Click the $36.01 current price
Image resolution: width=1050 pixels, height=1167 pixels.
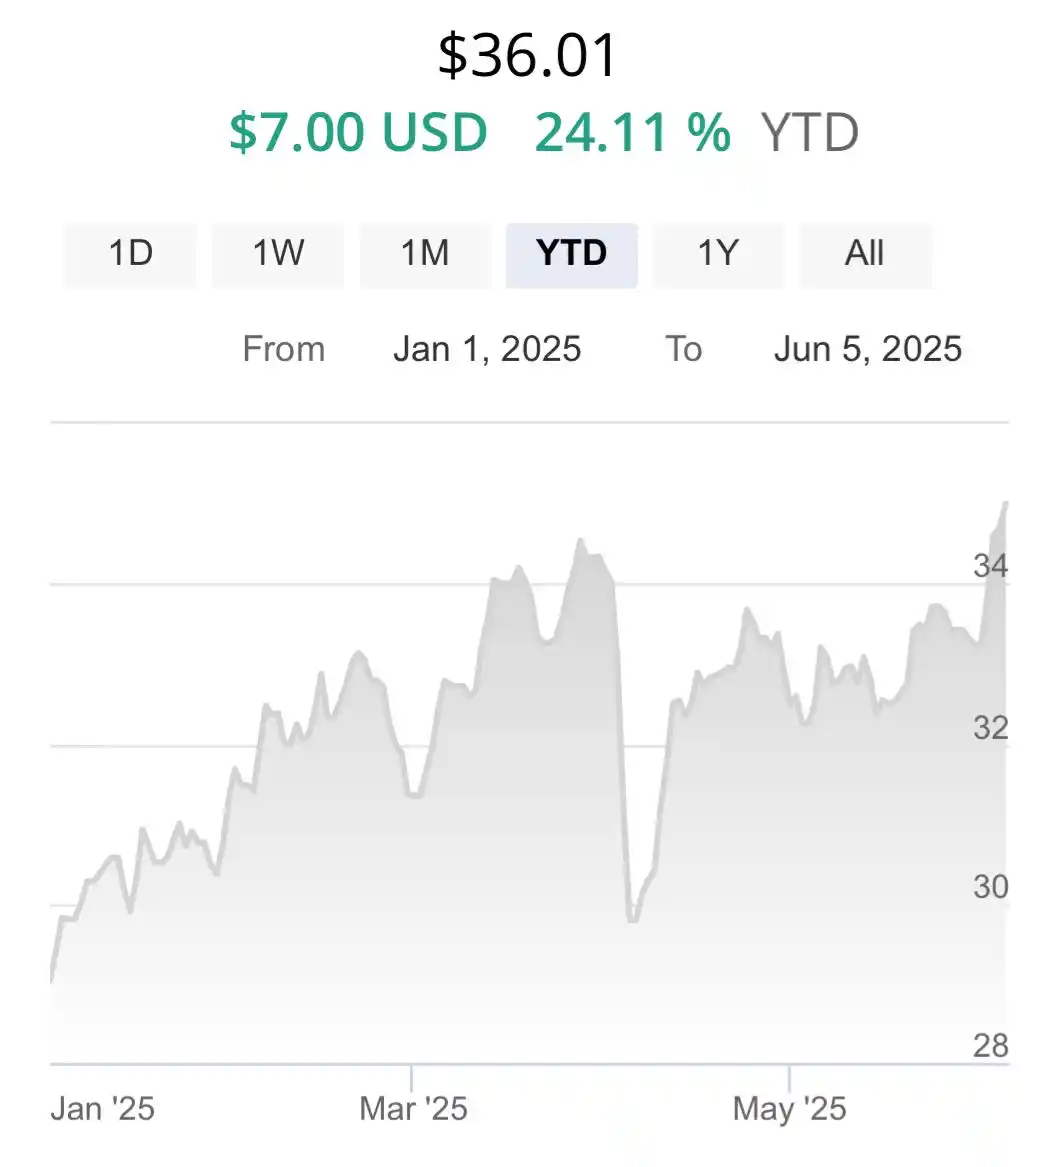pos(527,55)
